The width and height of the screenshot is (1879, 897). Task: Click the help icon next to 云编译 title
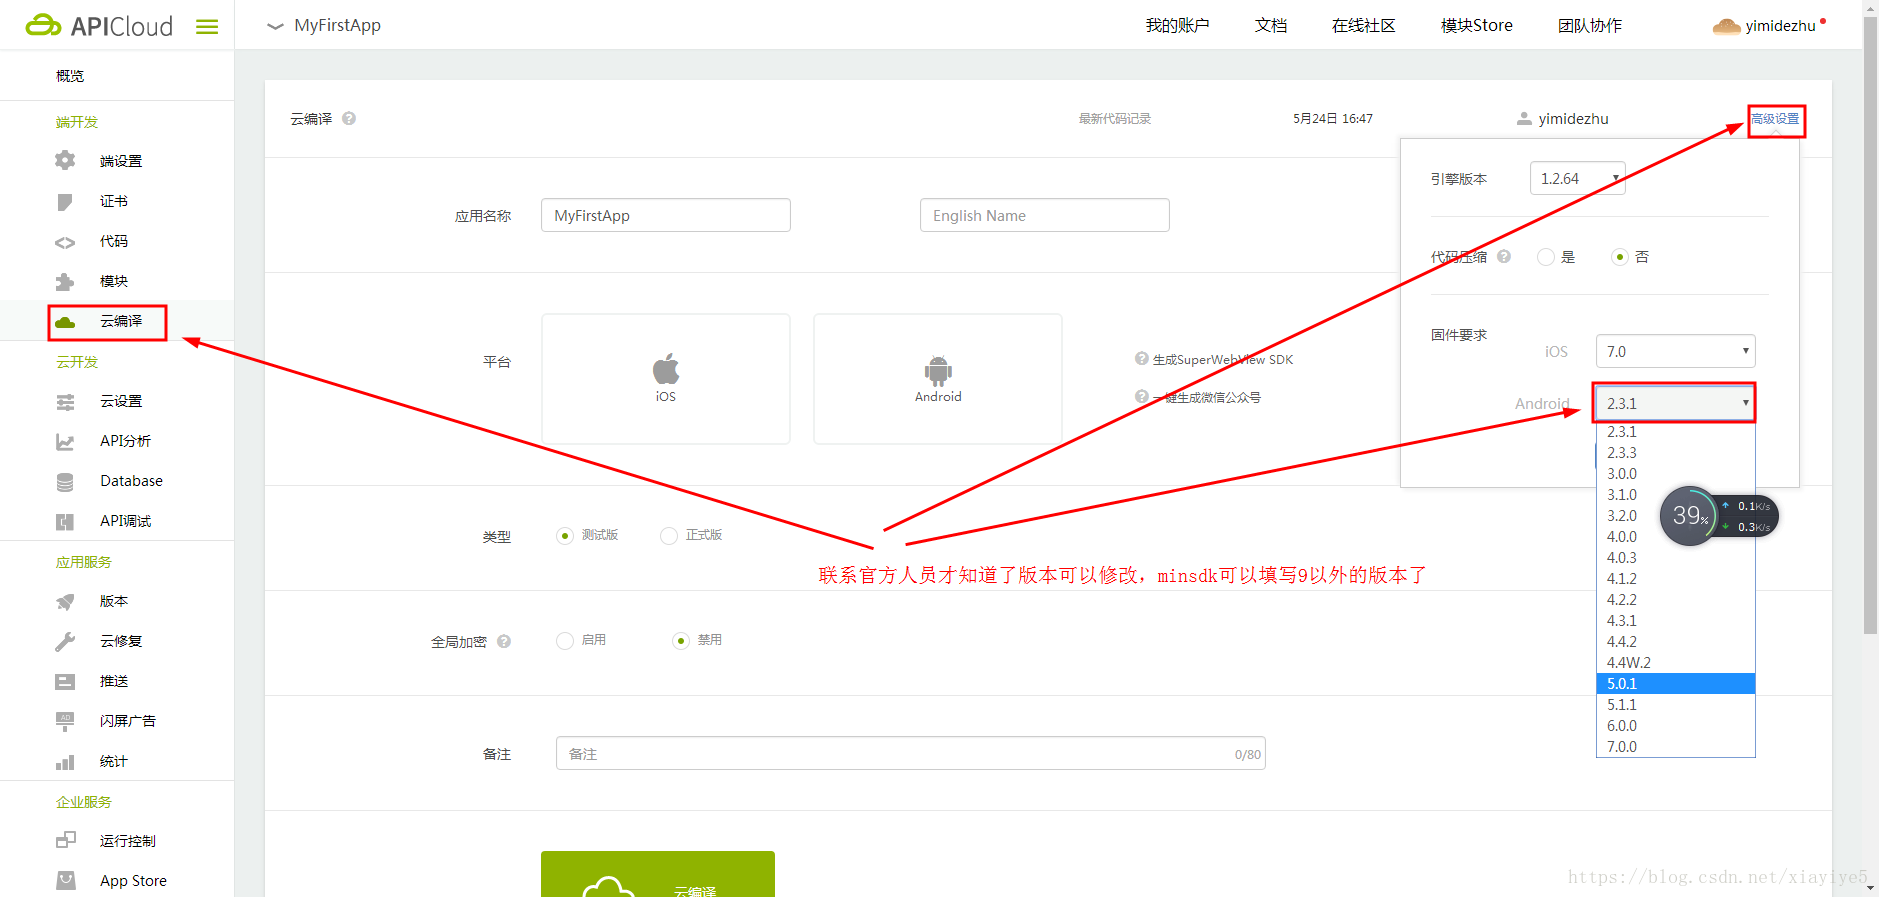tap(349, 118)
